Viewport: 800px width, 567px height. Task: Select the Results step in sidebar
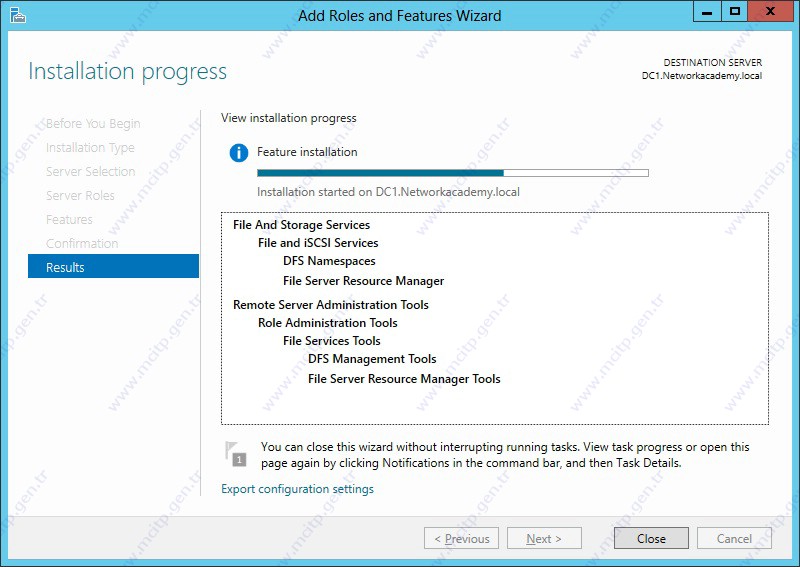coord(113,266)
